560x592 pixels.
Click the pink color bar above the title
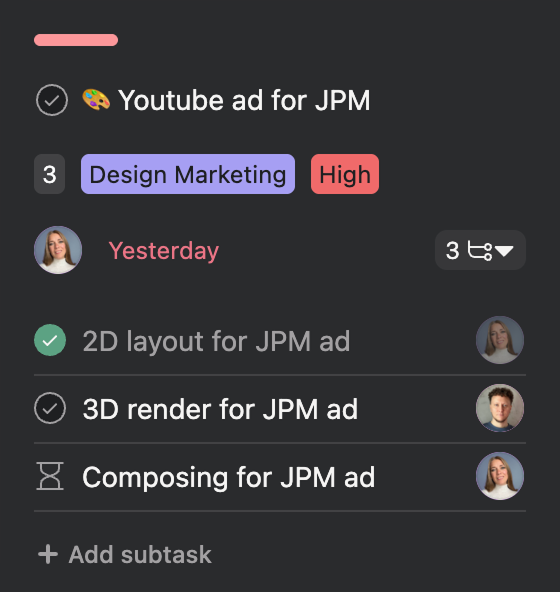(x=76, y=40)
